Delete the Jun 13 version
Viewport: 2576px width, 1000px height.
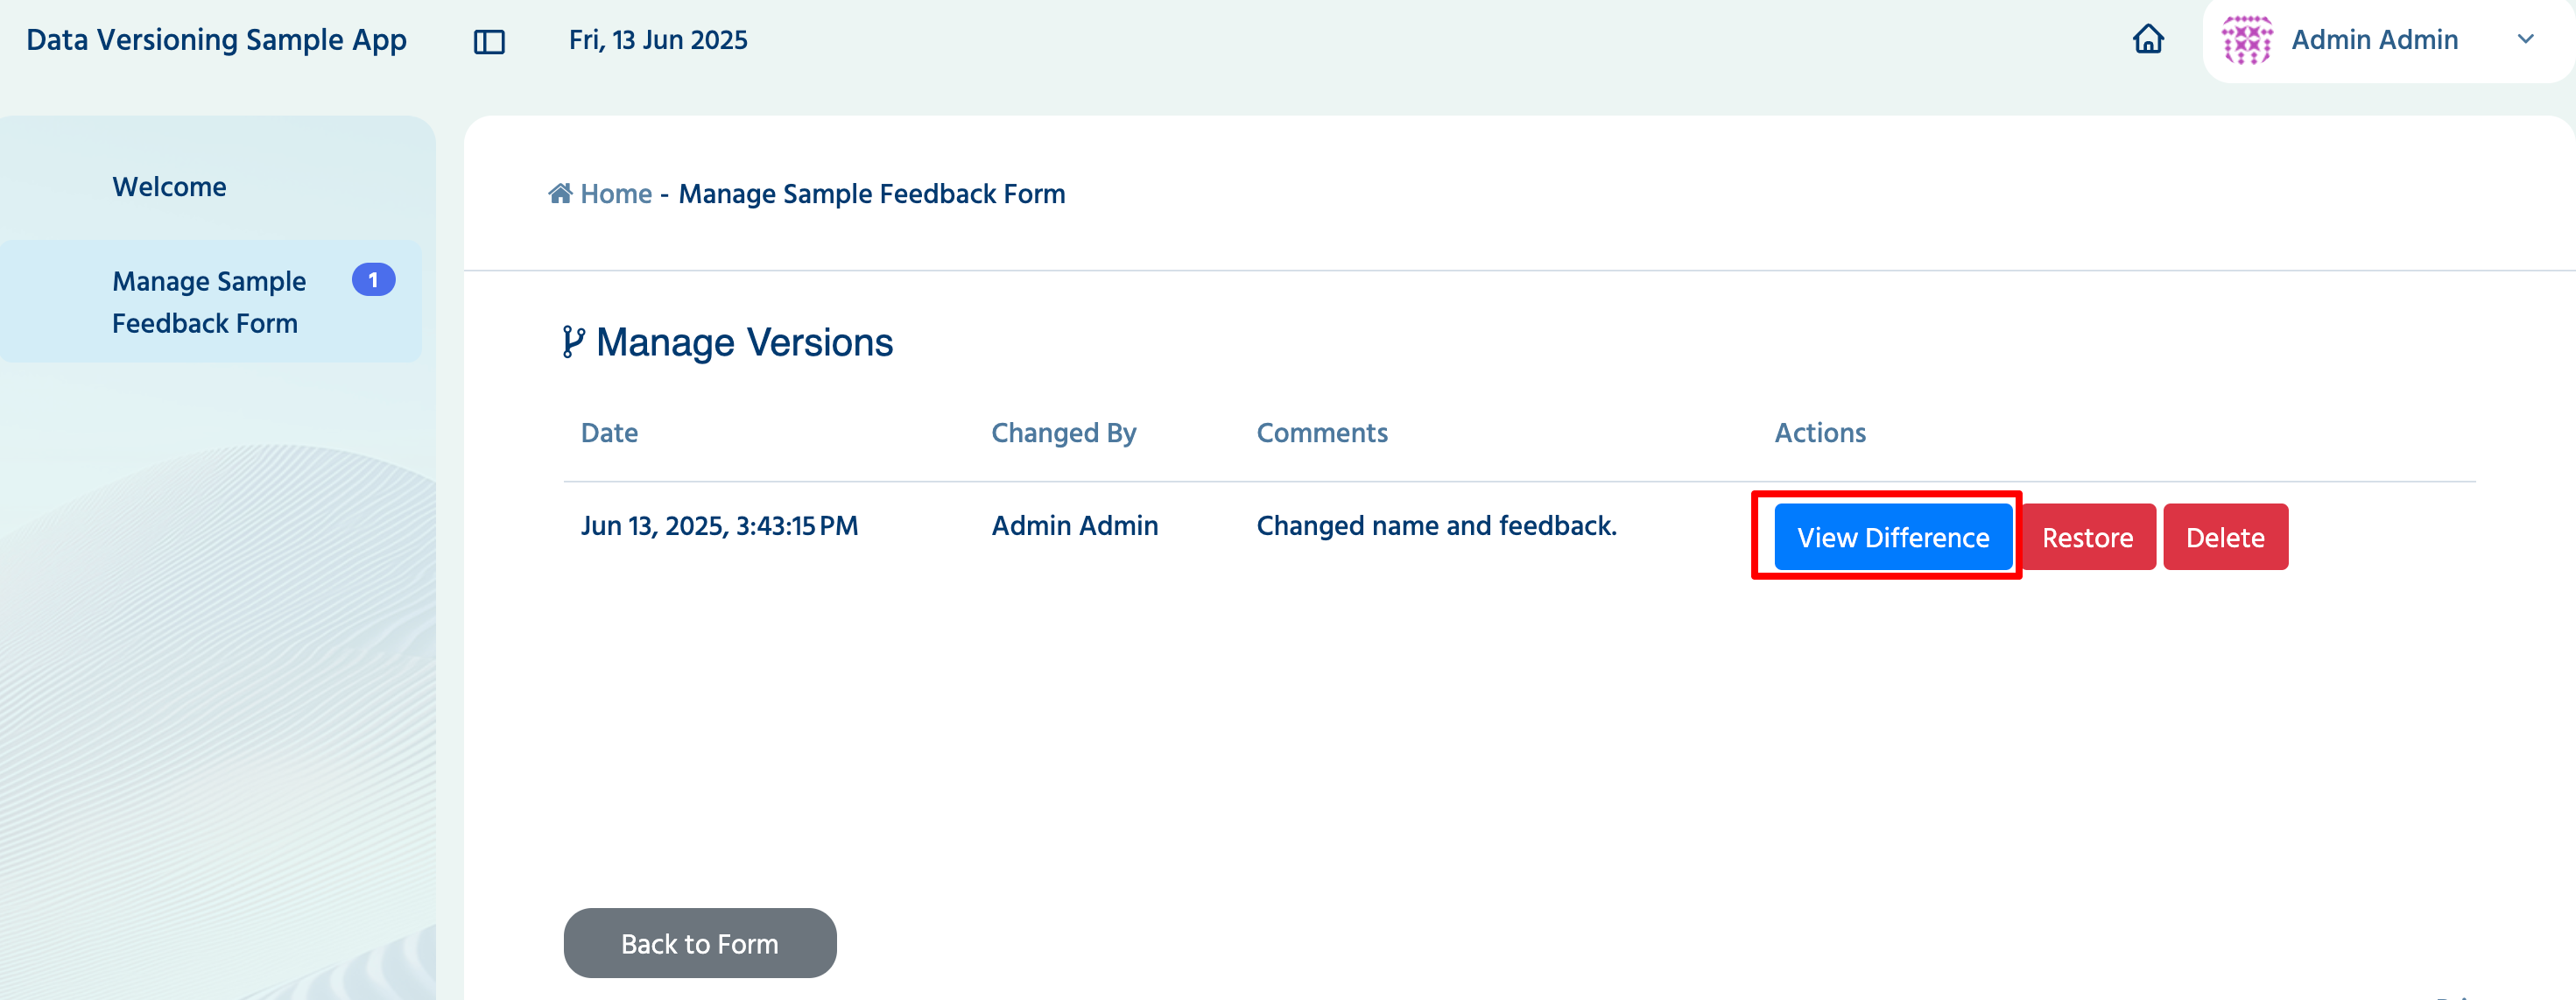(2225, 537)
